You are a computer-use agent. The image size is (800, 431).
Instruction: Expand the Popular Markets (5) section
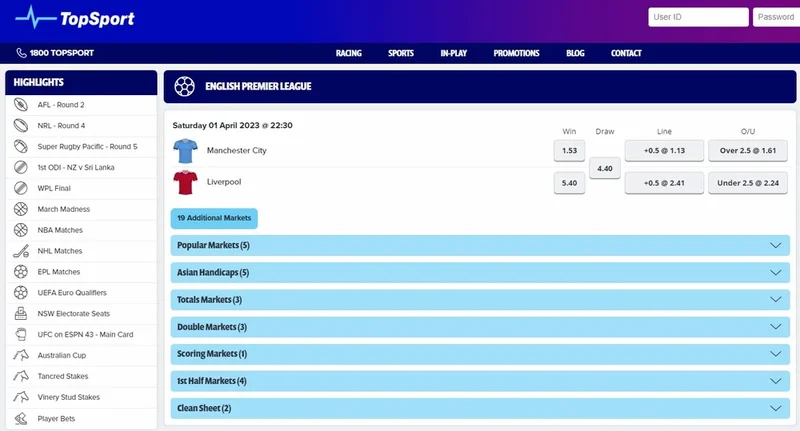click(x=480, y=245)
